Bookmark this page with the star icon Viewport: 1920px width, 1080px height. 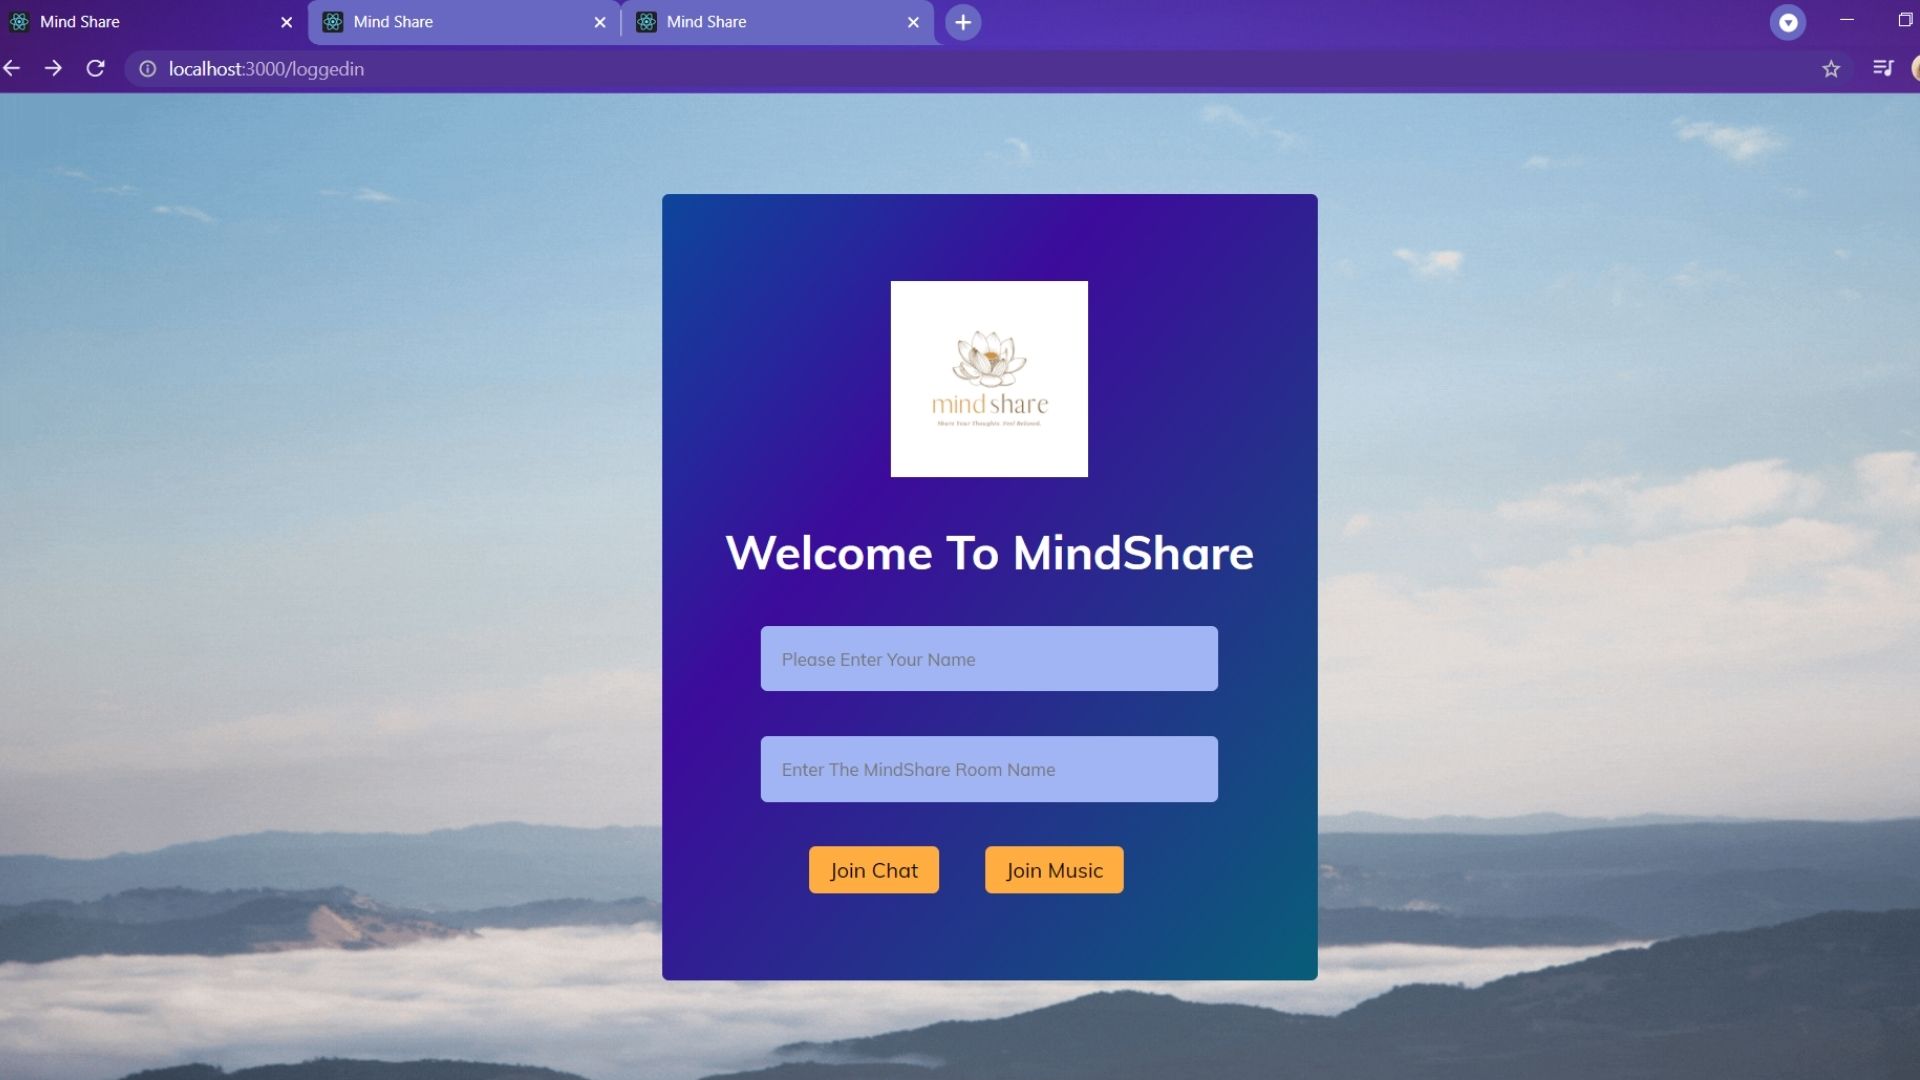(1830, 69)
